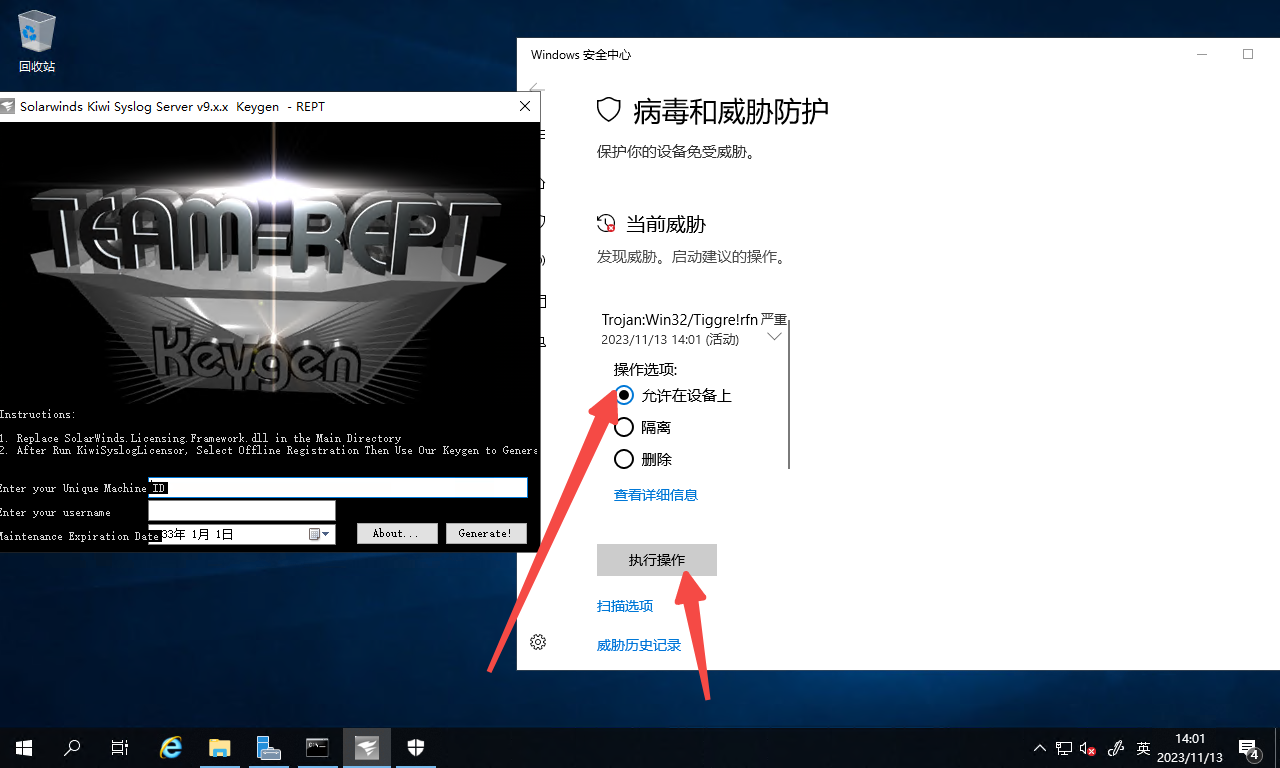Close the Keygen window
Screen dimensions: 1280x768
coord(525,106)
